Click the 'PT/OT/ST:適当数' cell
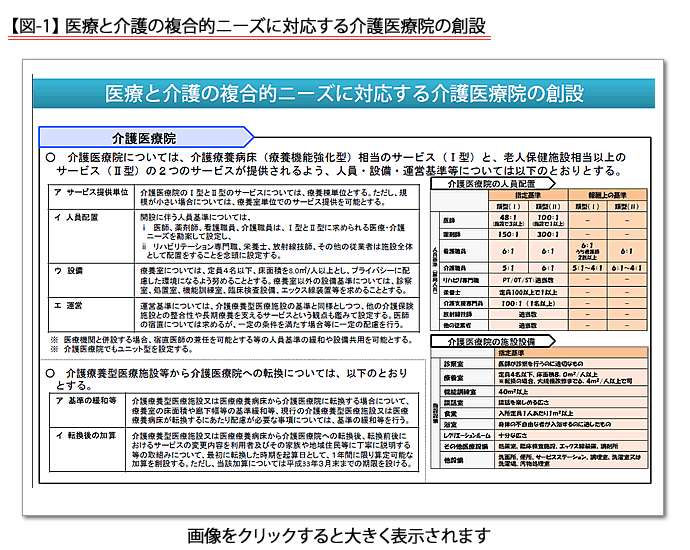Screen dimensions: 690x550 [528, 280]
